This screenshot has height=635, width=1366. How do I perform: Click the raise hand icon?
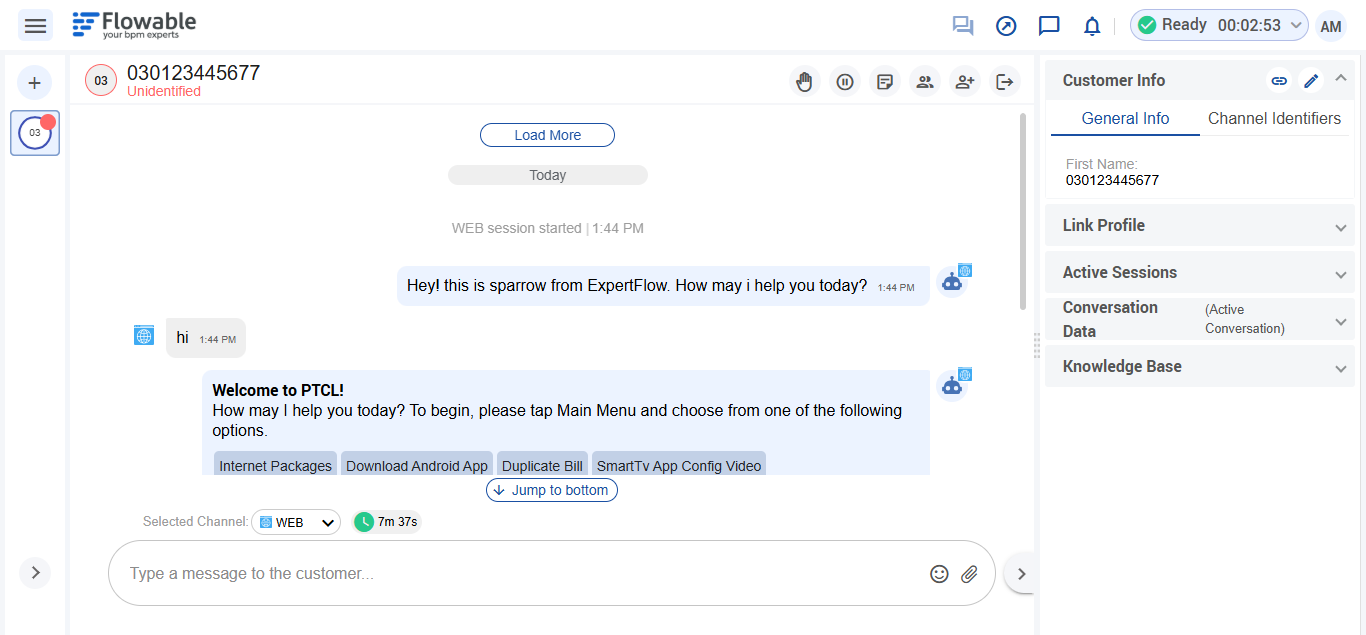pyautogui.click(x=804, y=82)
